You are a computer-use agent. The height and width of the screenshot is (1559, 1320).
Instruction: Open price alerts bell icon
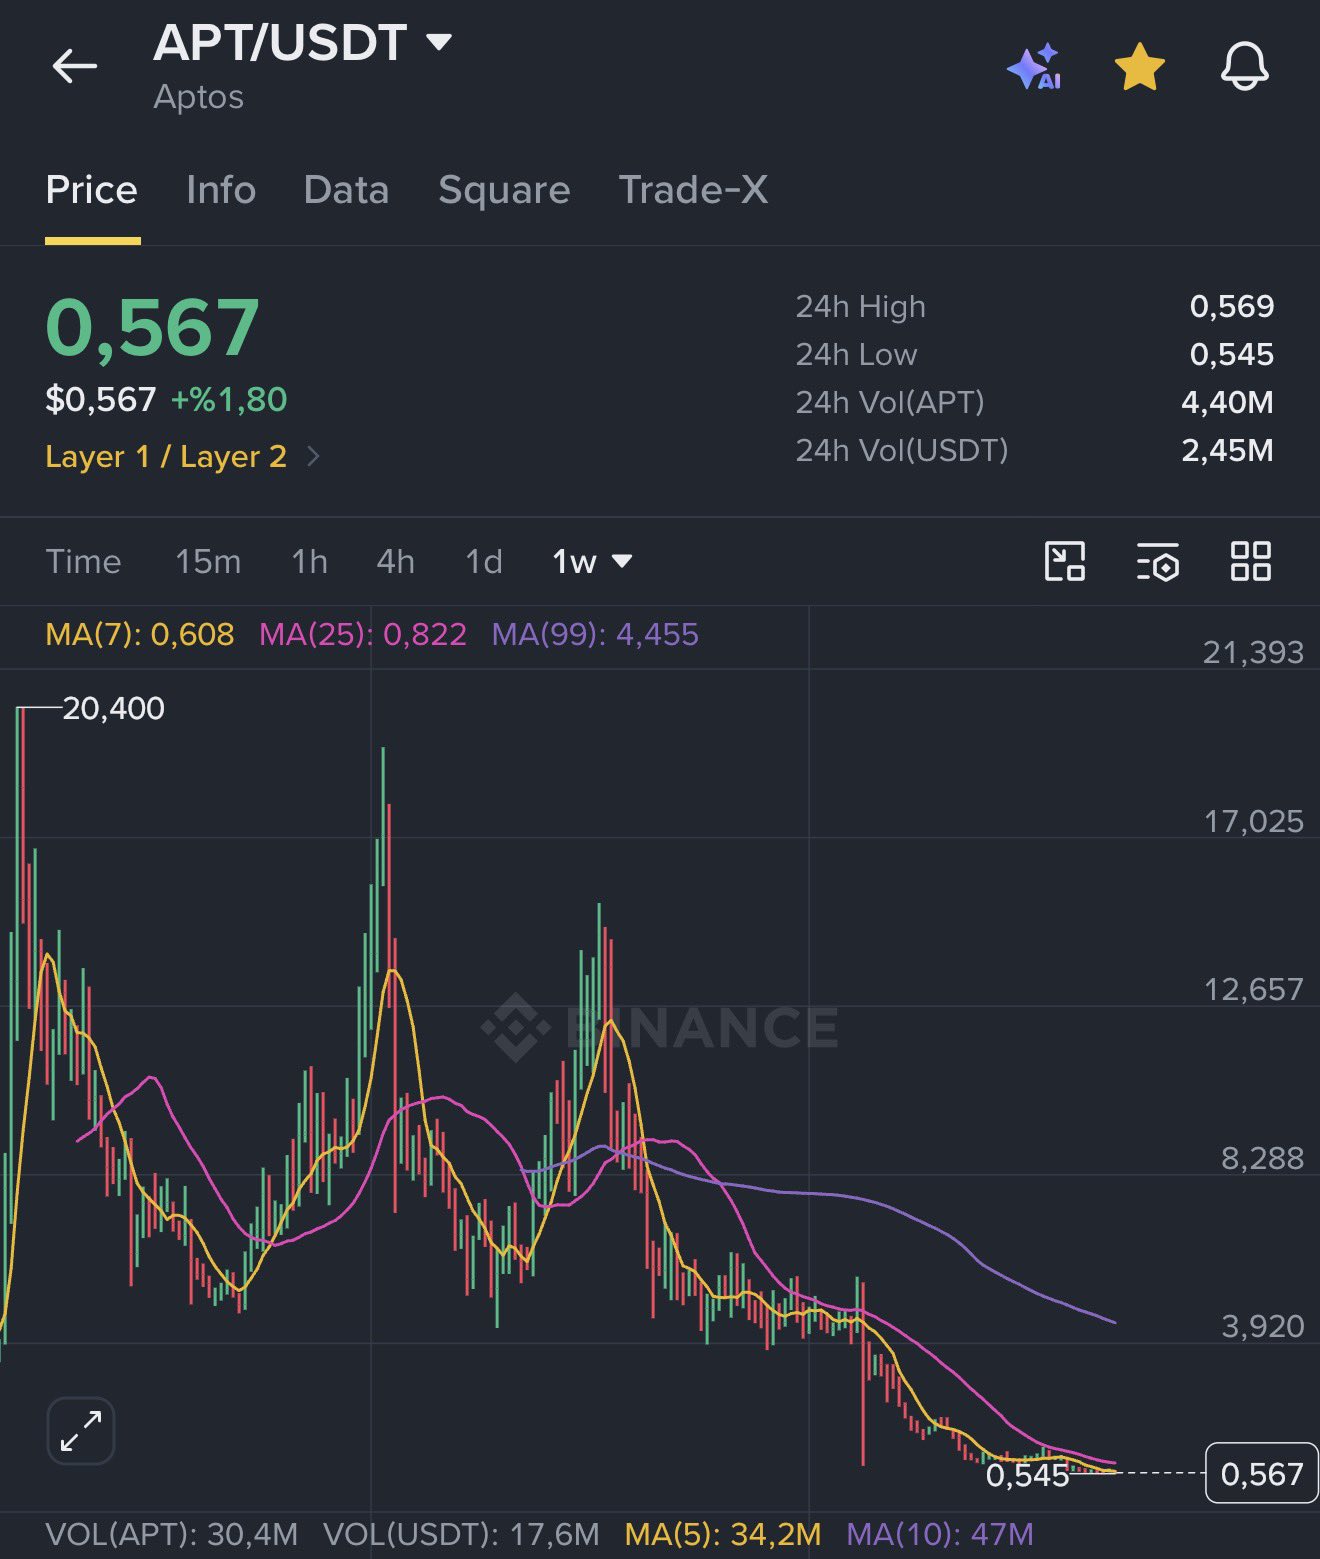coord(1245,67)
